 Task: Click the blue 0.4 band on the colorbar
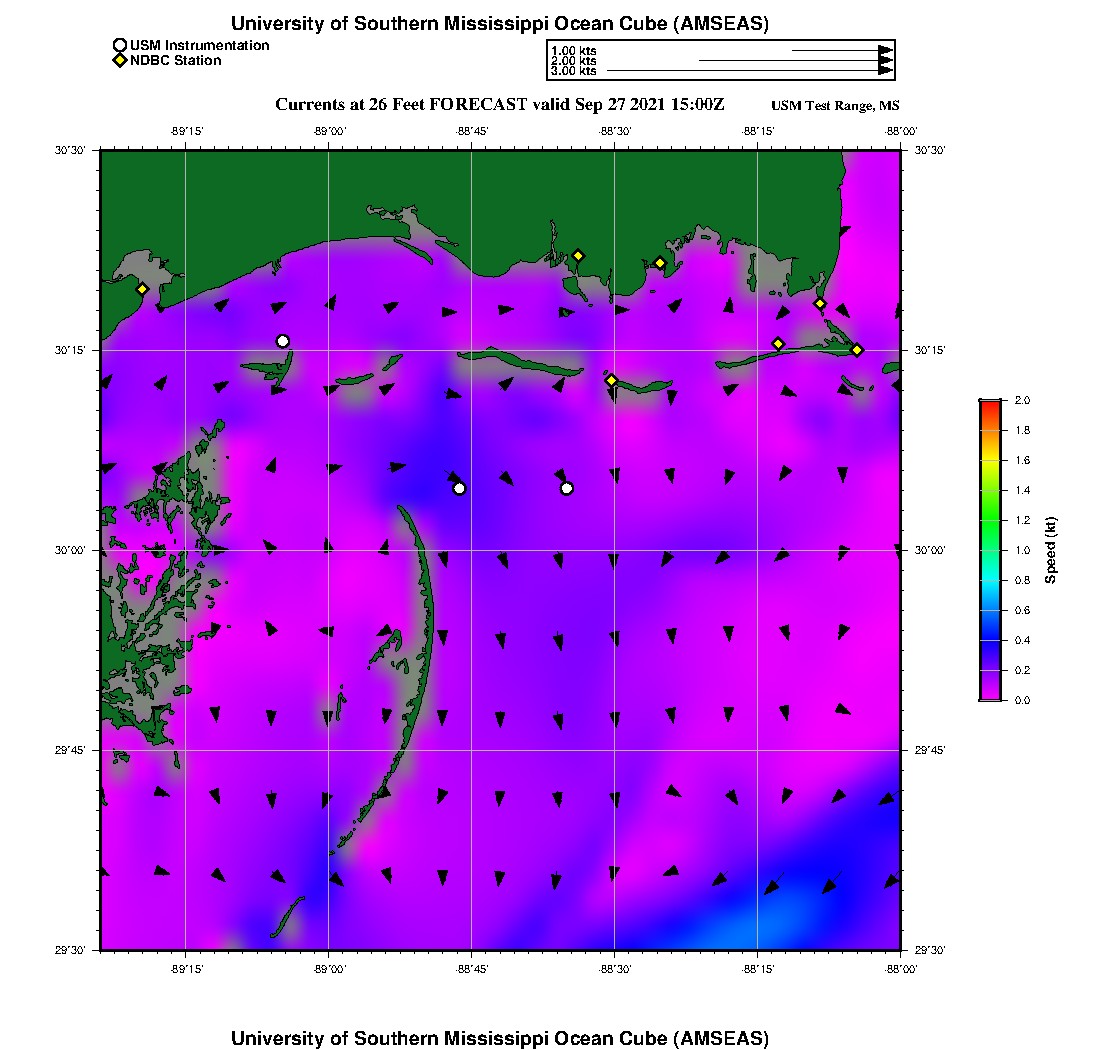click(x=990, y=640)
